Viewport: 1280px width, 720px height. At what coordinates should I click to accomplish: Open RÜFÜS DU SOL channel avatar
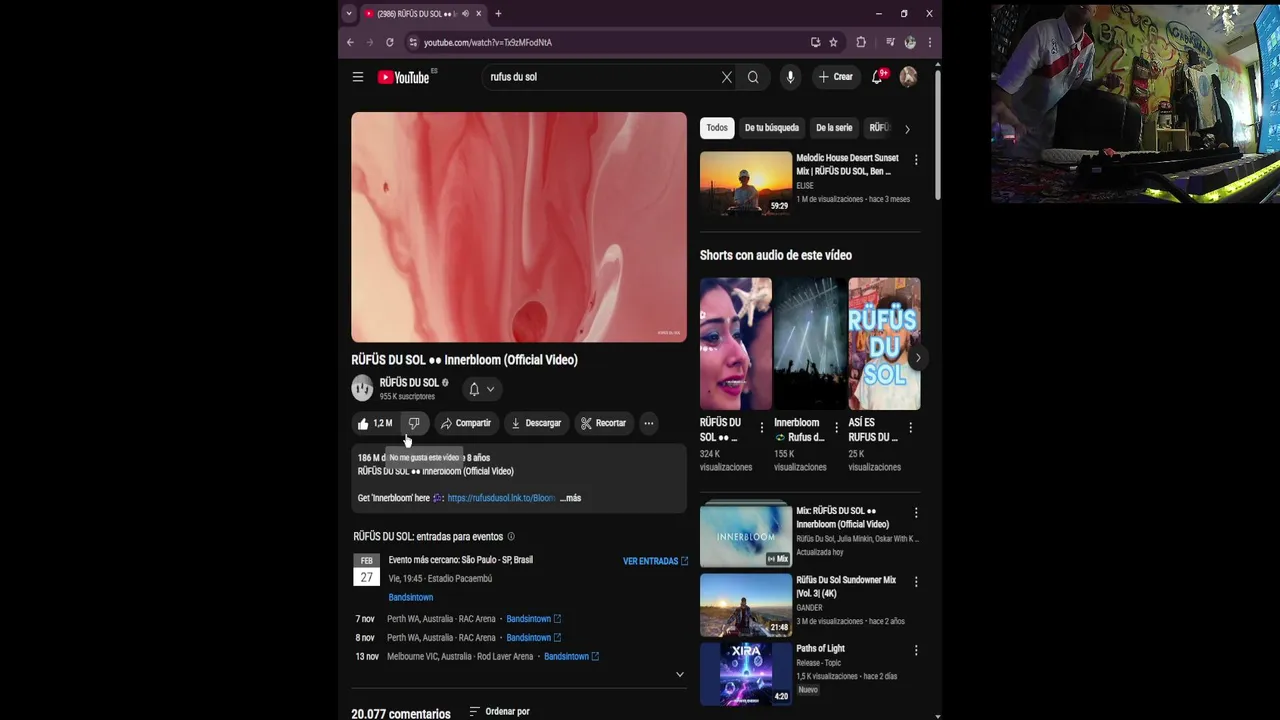pyautogui.click(x=362, y=388)
